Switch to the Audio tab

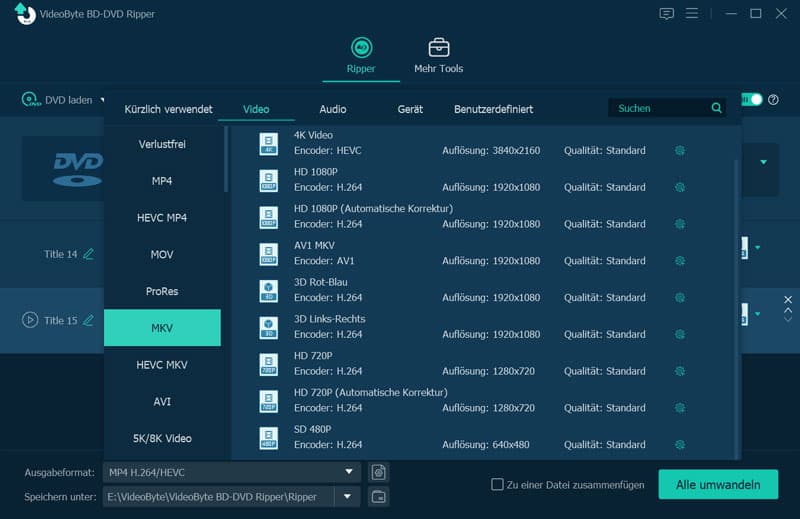click(x=333, y=109)
